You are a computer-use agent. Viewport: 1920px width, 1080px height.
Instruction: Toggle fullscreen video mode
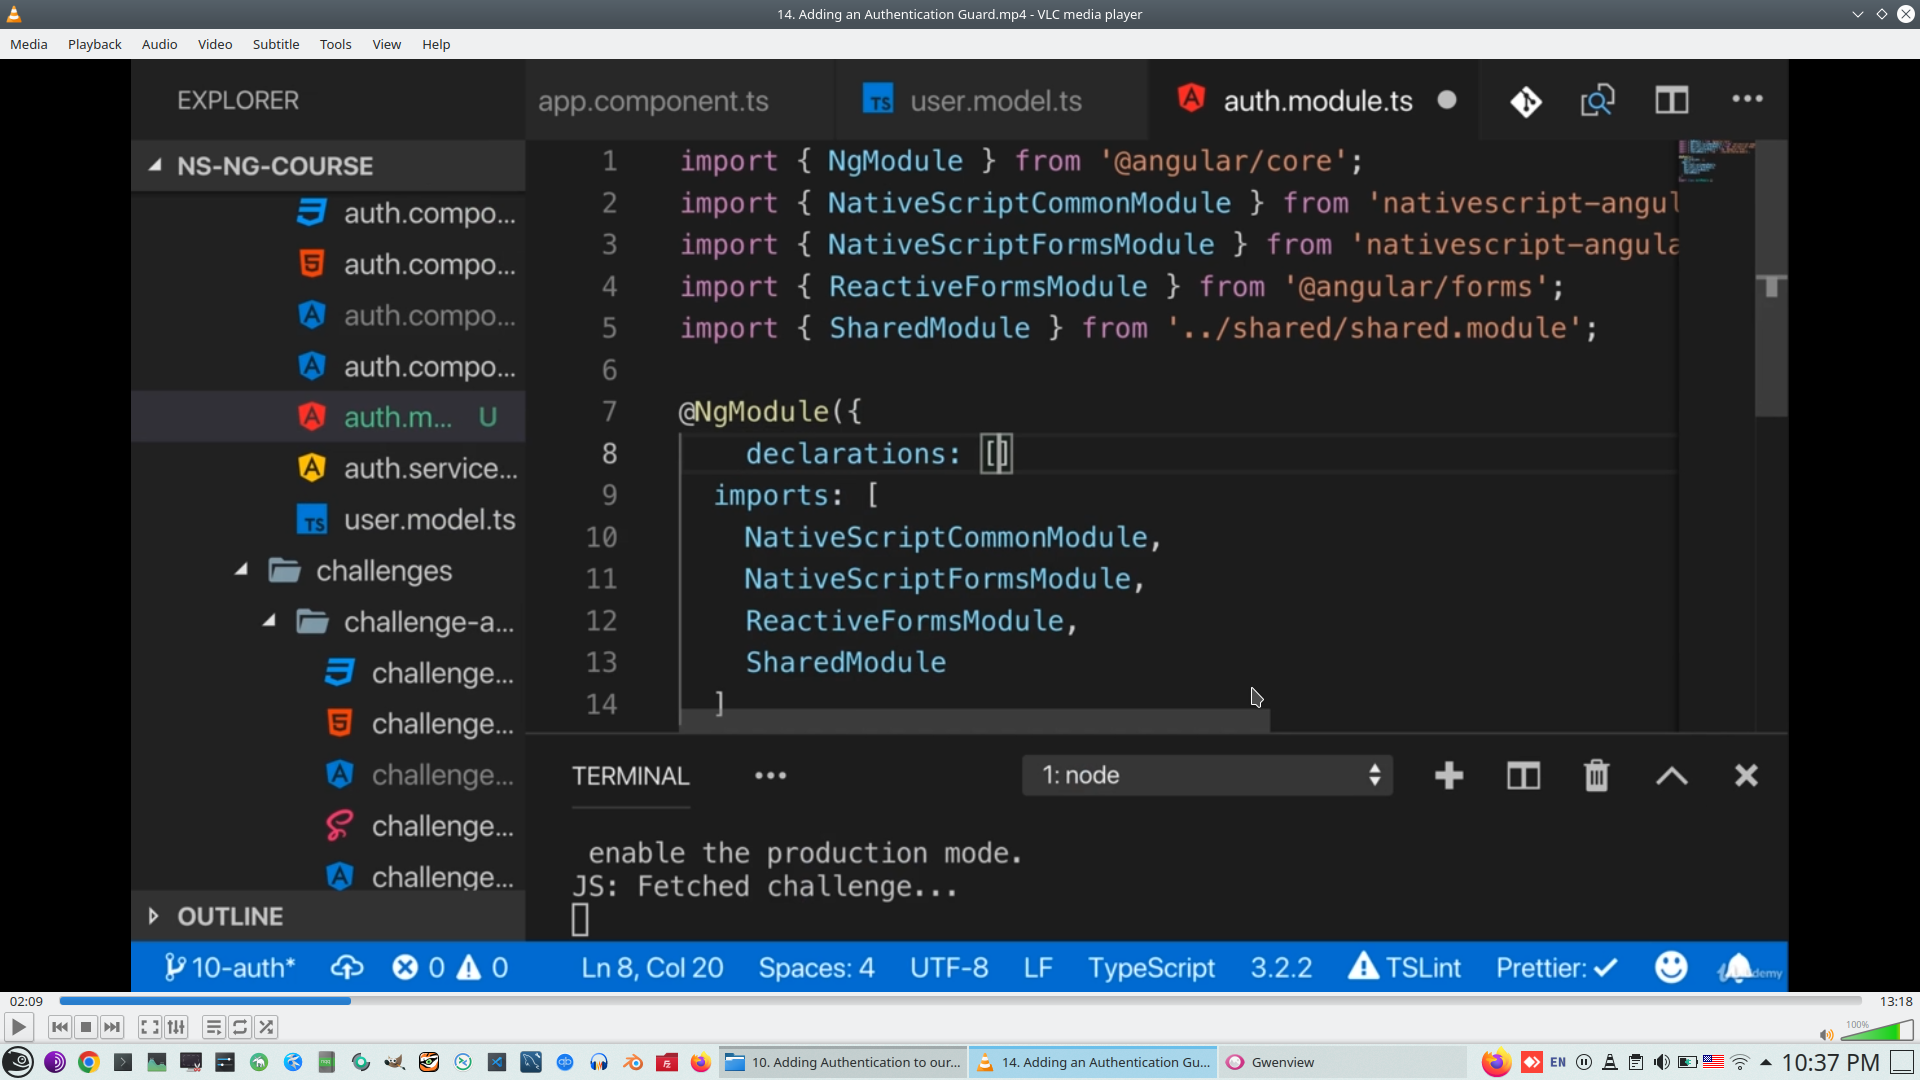149,1027
